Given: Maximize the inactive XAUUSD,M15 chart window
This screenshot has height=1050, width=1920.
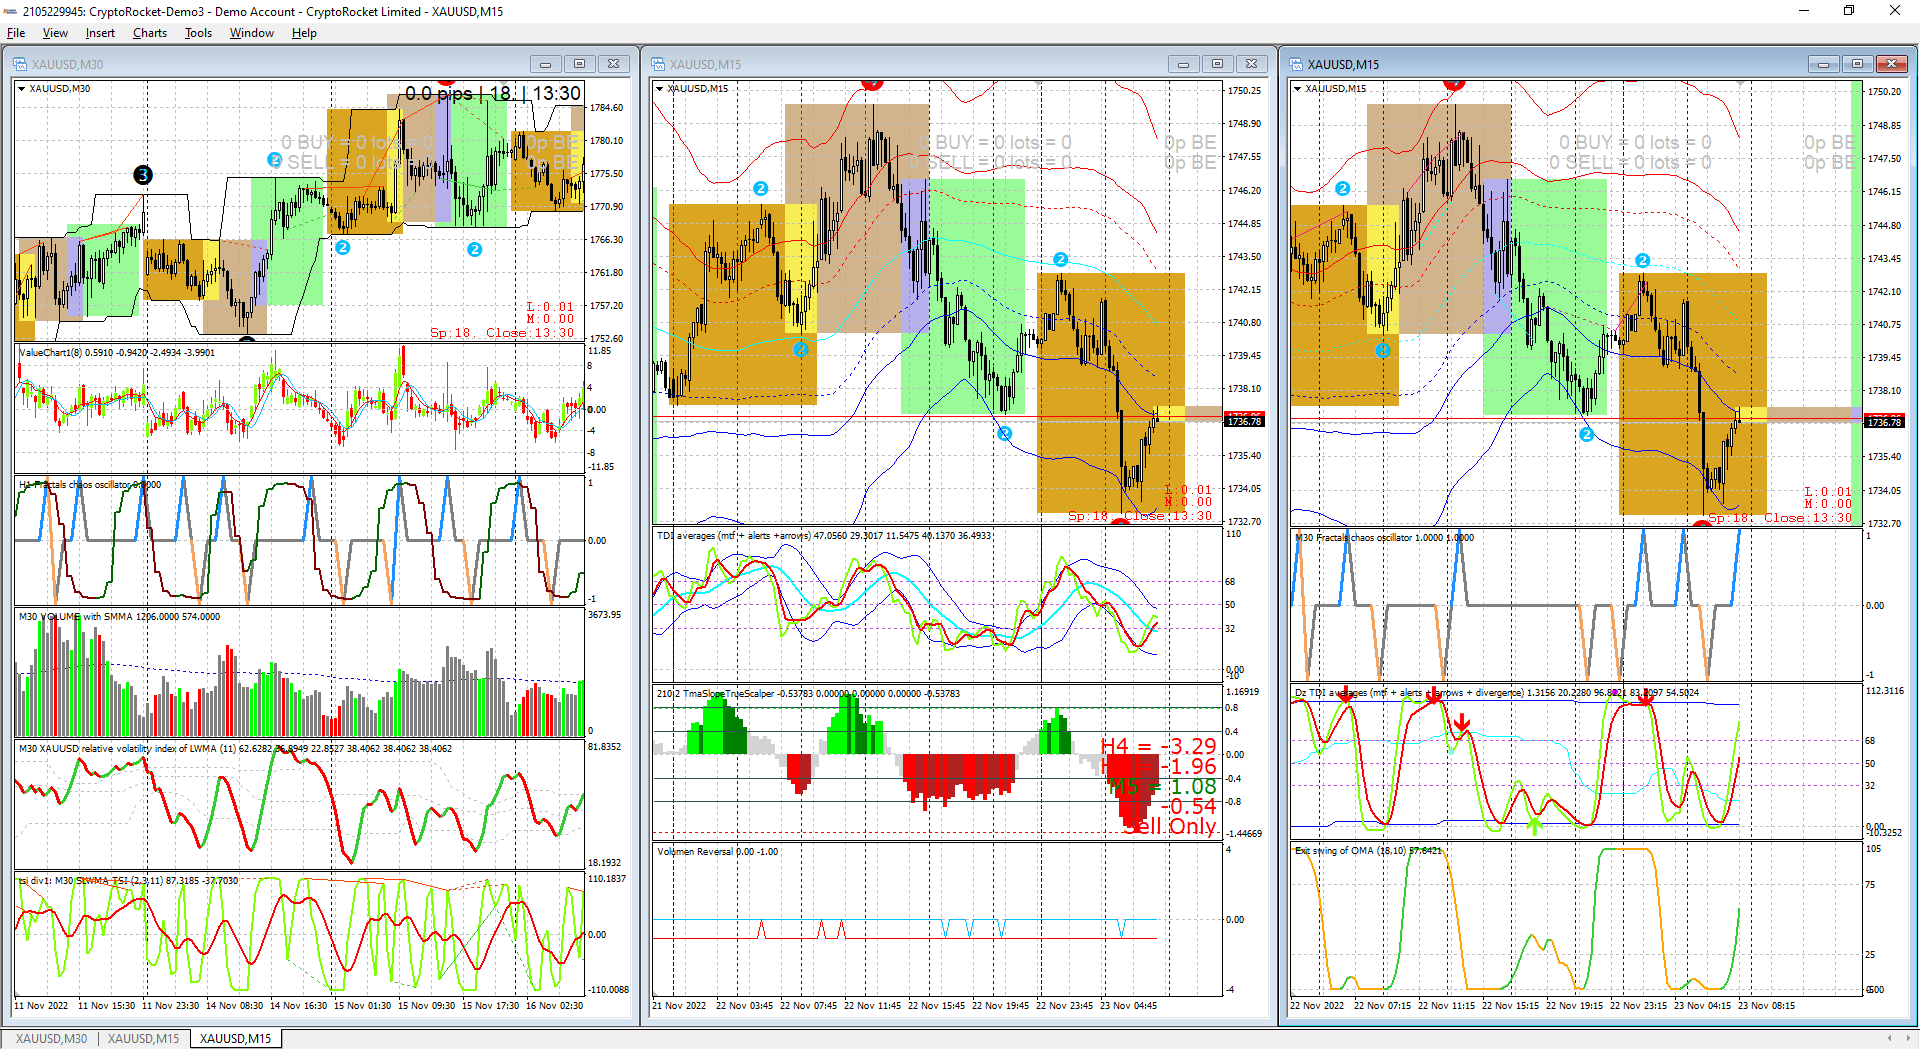Looking at the screenshot, I should tap(1217, 64).
